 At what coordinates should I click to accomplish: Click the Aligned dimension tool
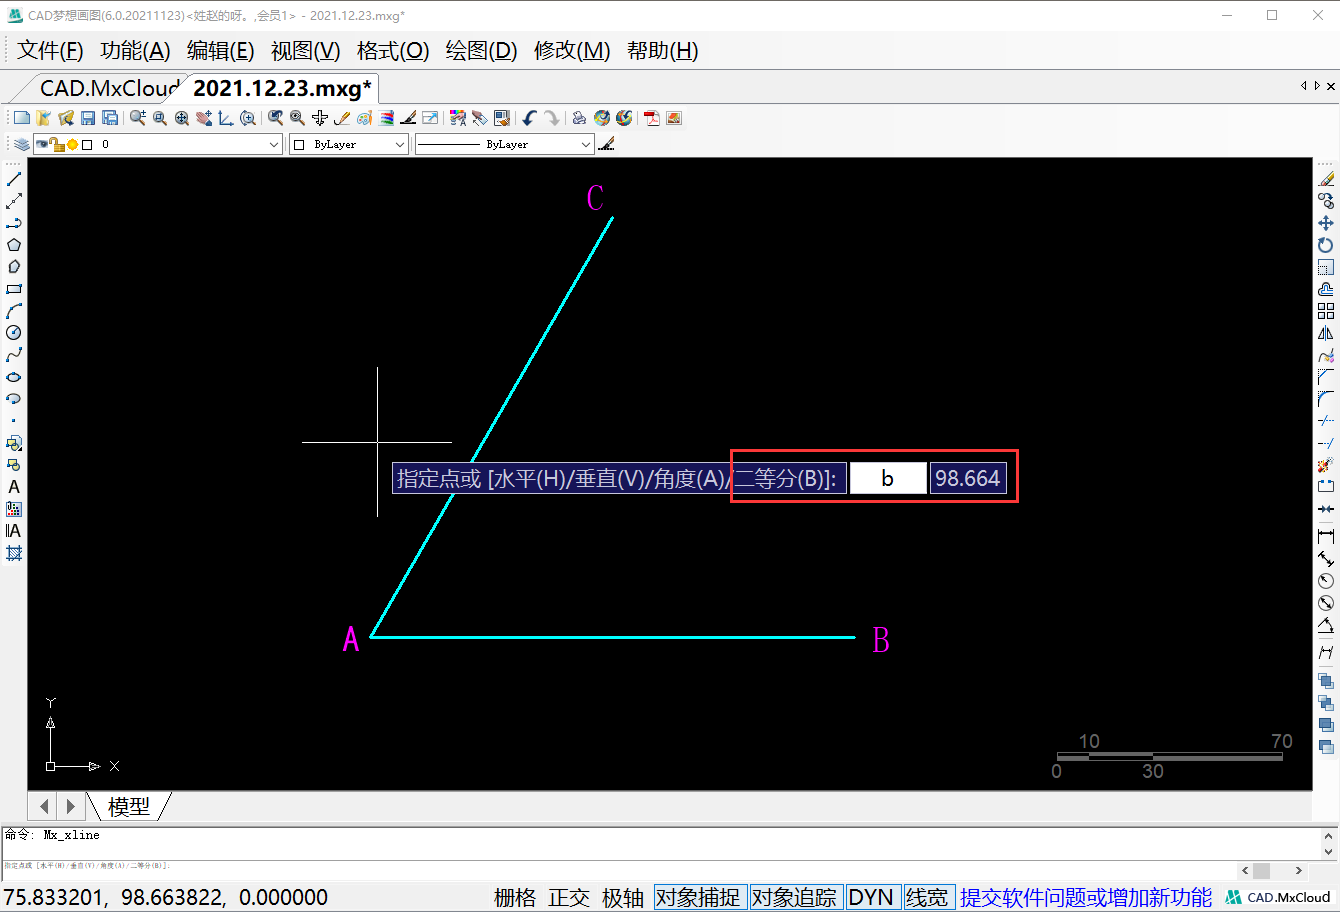pyautogui.click(x=1326, y=559)
